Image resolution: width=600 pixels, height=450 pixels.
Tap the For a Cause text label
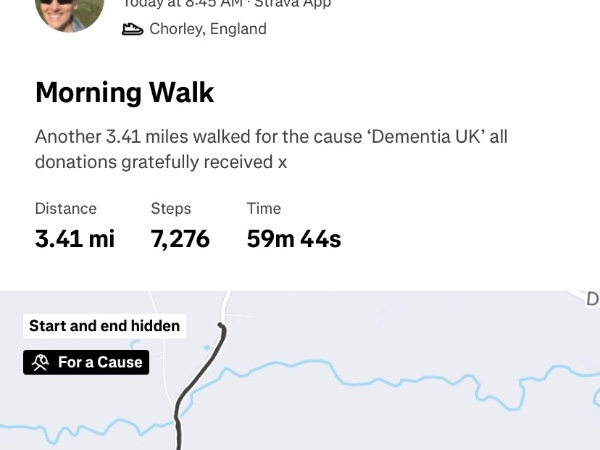[x=100, y=362]
